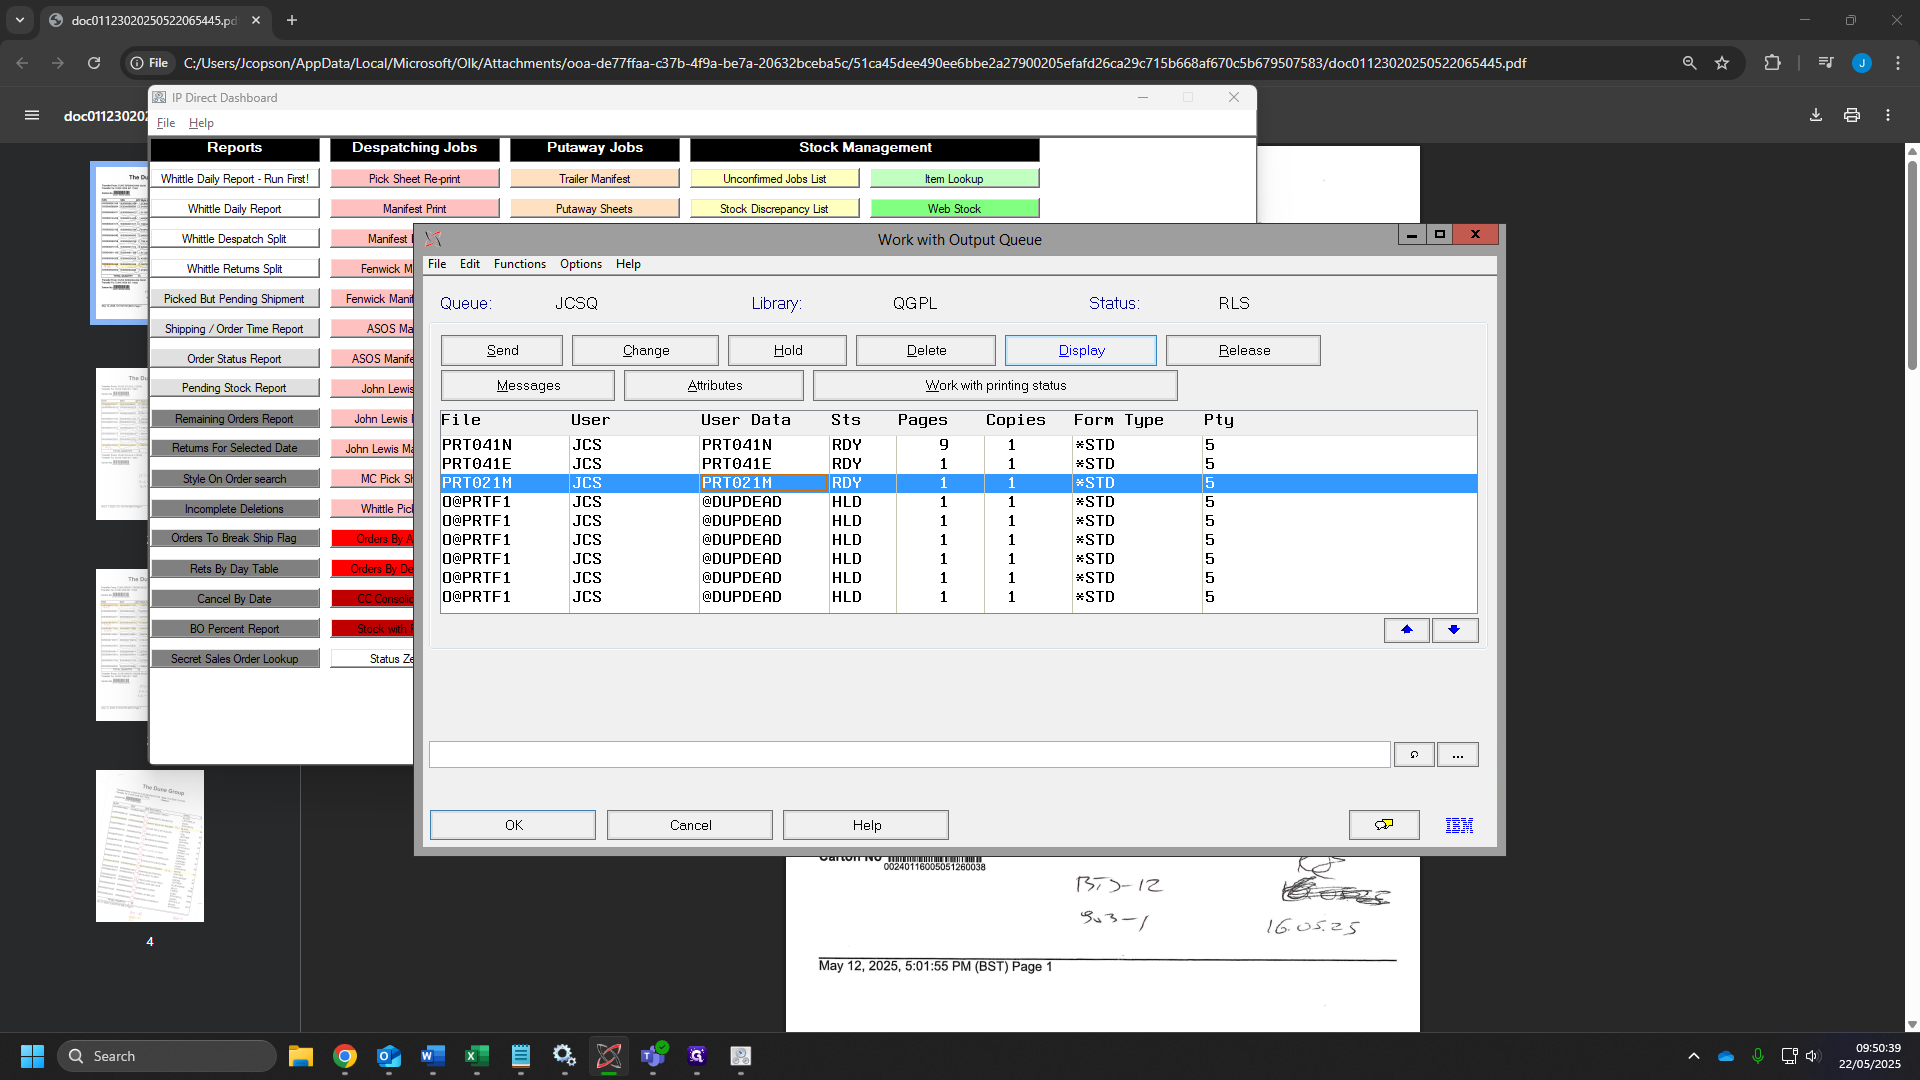Open File Explorer from the taskbar
The image size is (1920, 1080).
coord(301,1056)
